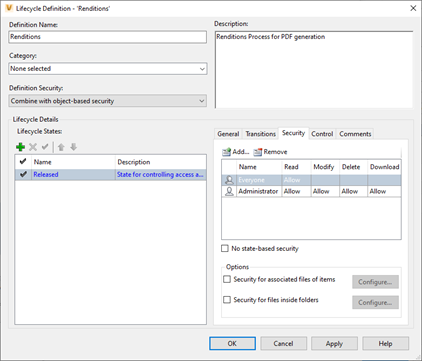This screenshot has height=361, width=422.
Task: Open the Control tab
Action: pos(322,134)
